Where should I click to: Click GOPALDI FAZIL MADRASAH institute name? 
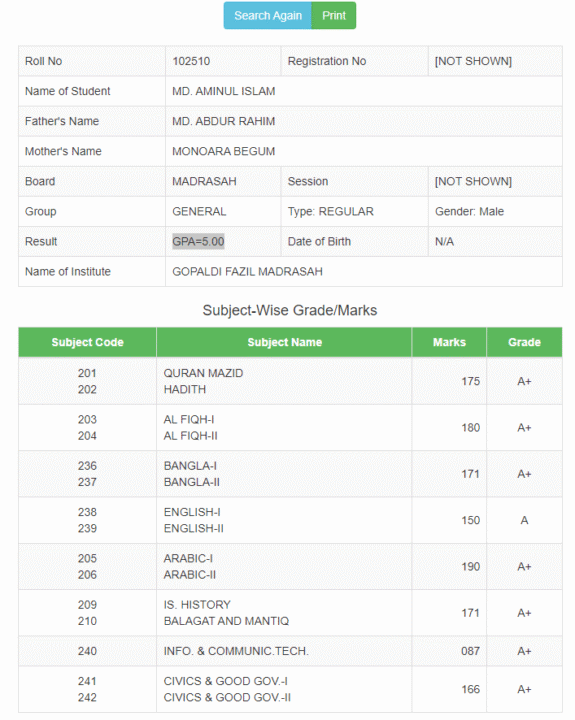pos(248,272)
